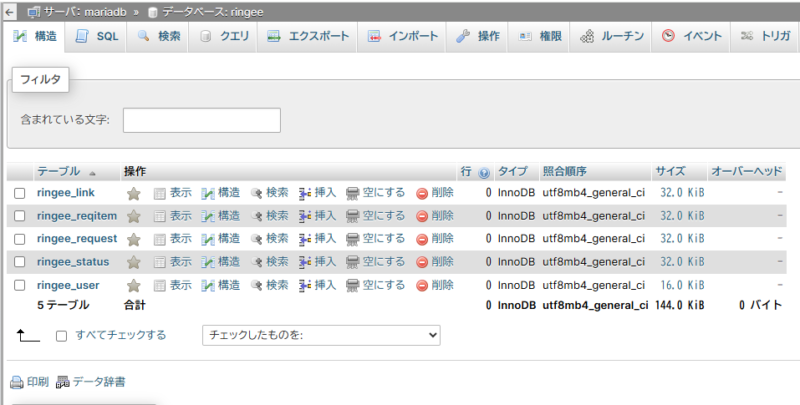Screen dimensions: 800x405
Task: Enable the すべてチェックする checkbox
Action: point(62,336)
